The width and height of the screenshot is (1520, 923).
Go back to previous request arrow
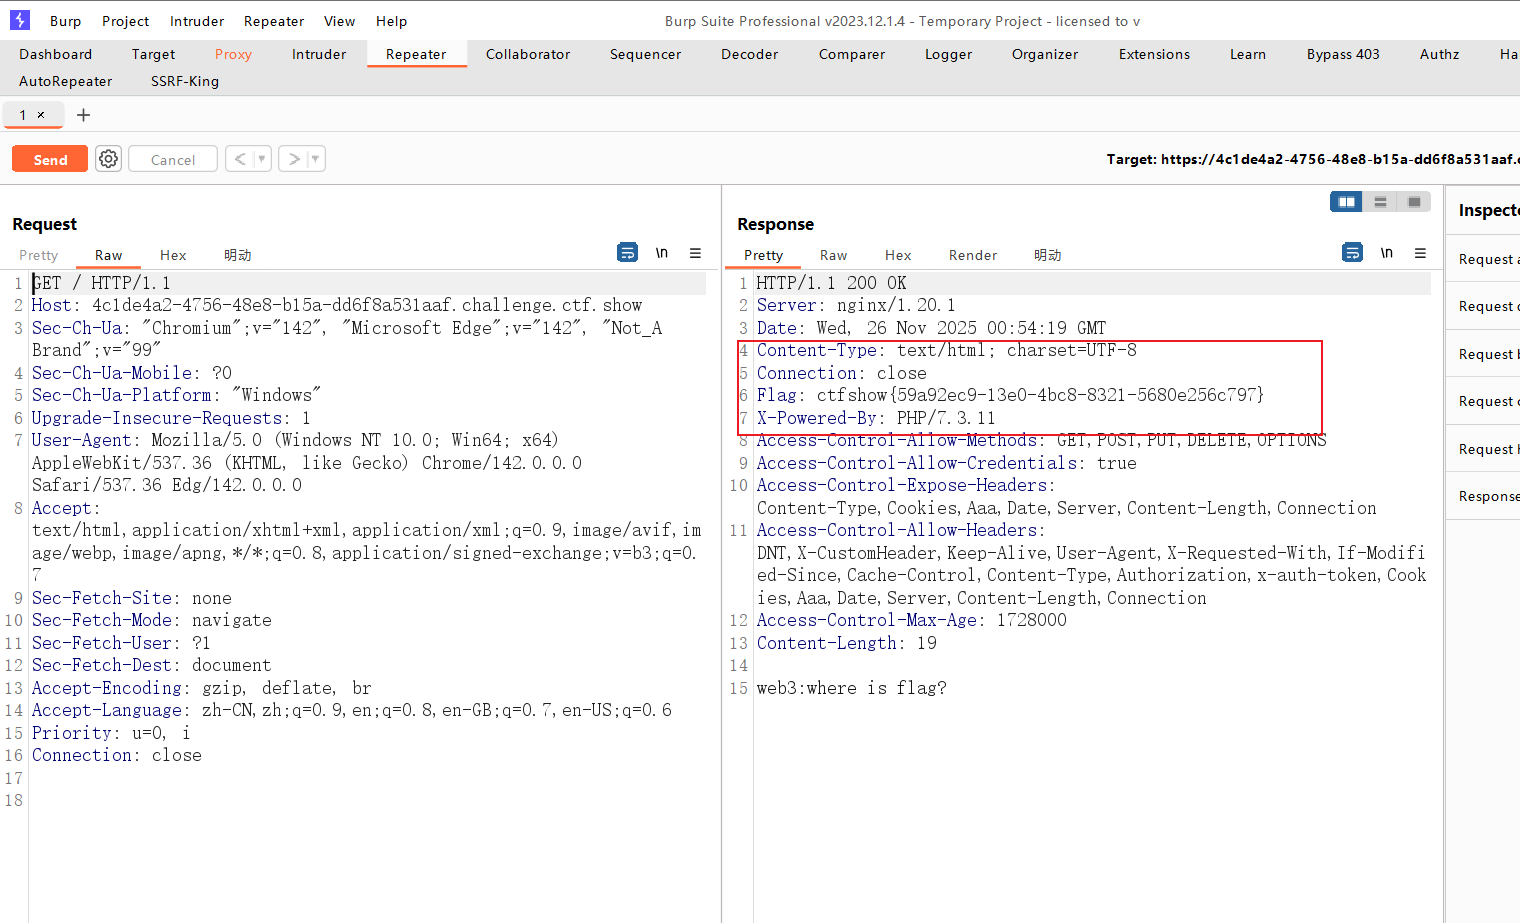coord(240,159)
